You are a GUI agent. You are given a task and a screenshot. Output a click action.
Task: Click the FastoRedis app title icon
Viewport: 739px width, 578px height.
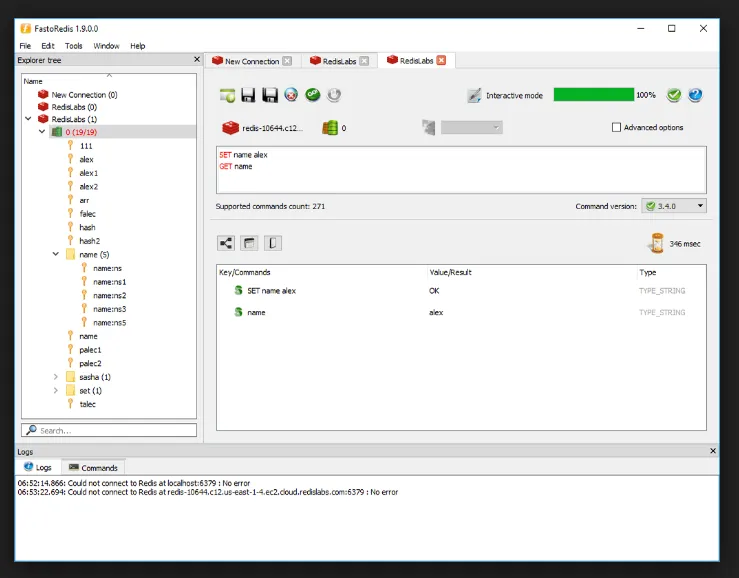[25, 29]
